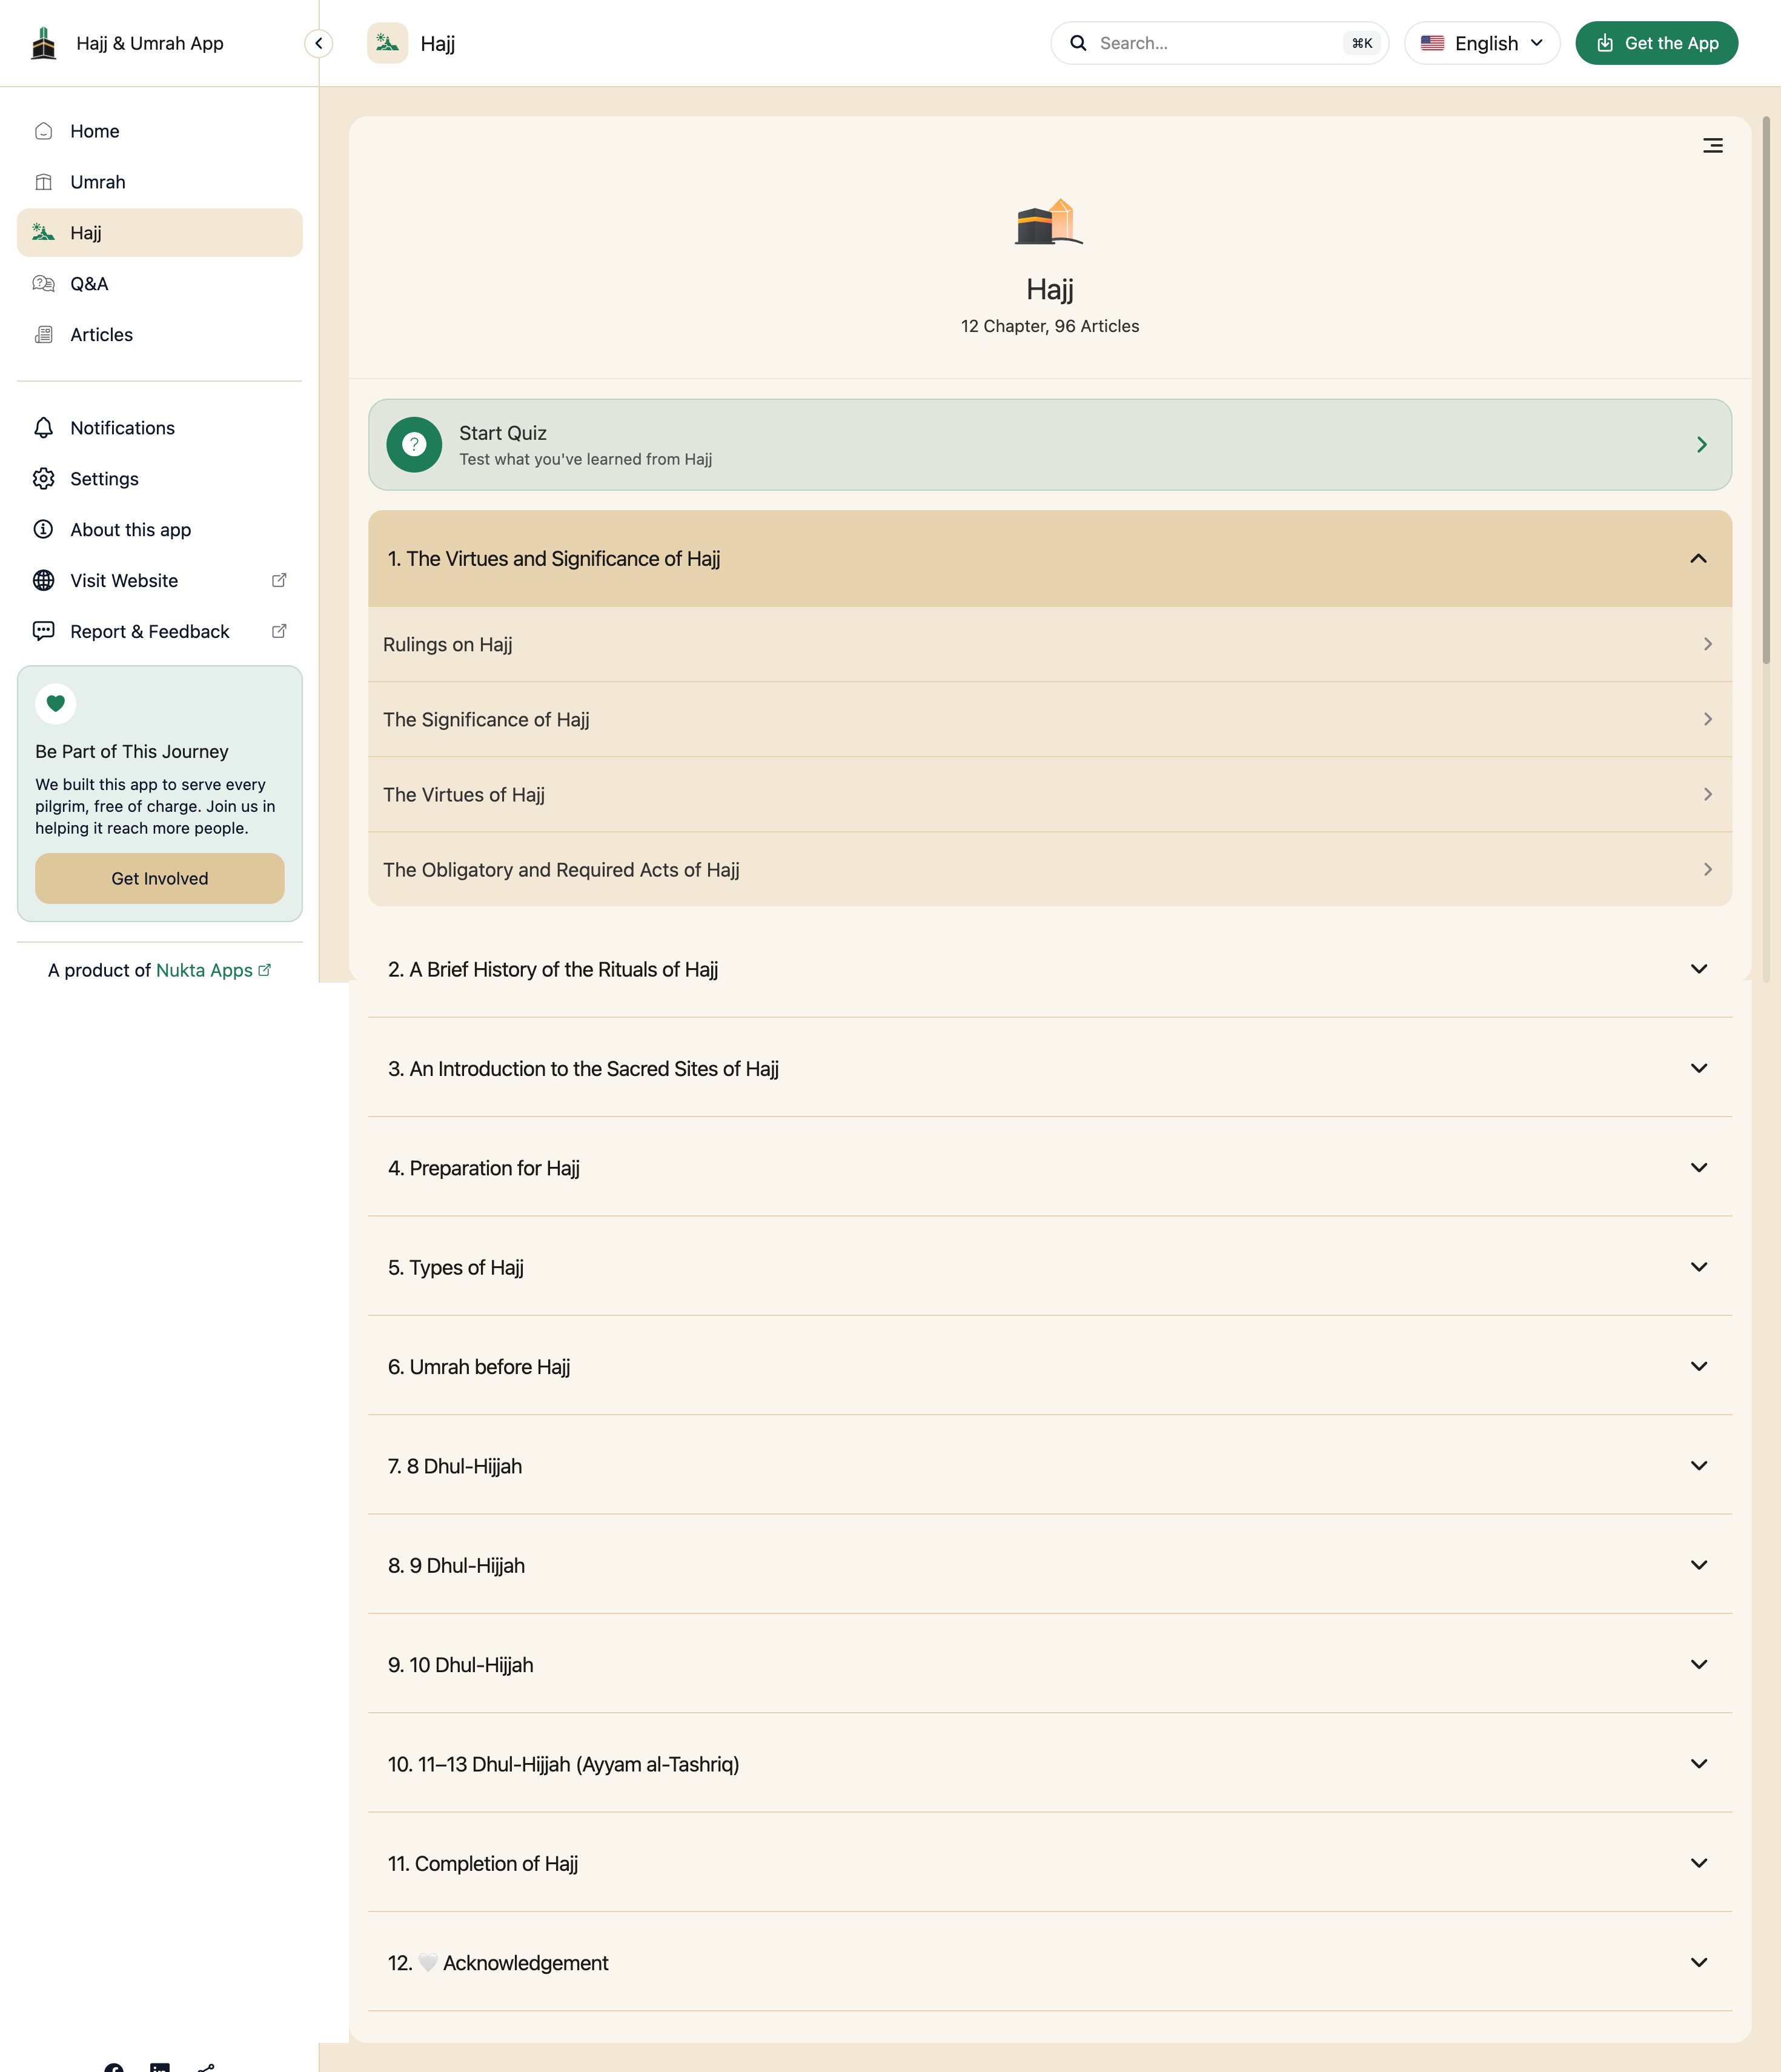
Task: Focus the Search input field
Action: point(1219,43)
